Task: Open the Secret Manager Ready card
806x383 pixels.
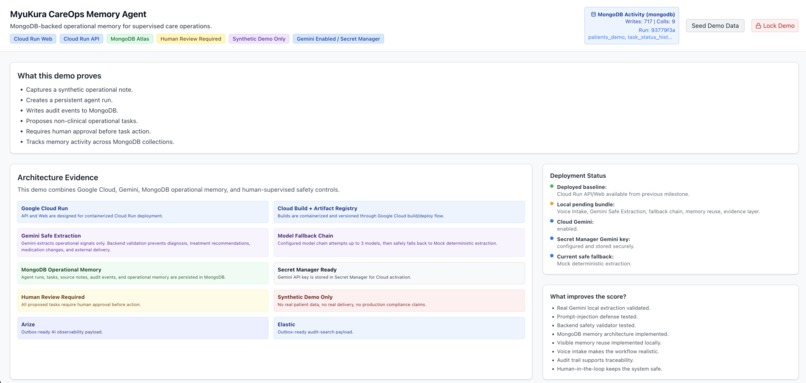Action: [x=399, y=273]
